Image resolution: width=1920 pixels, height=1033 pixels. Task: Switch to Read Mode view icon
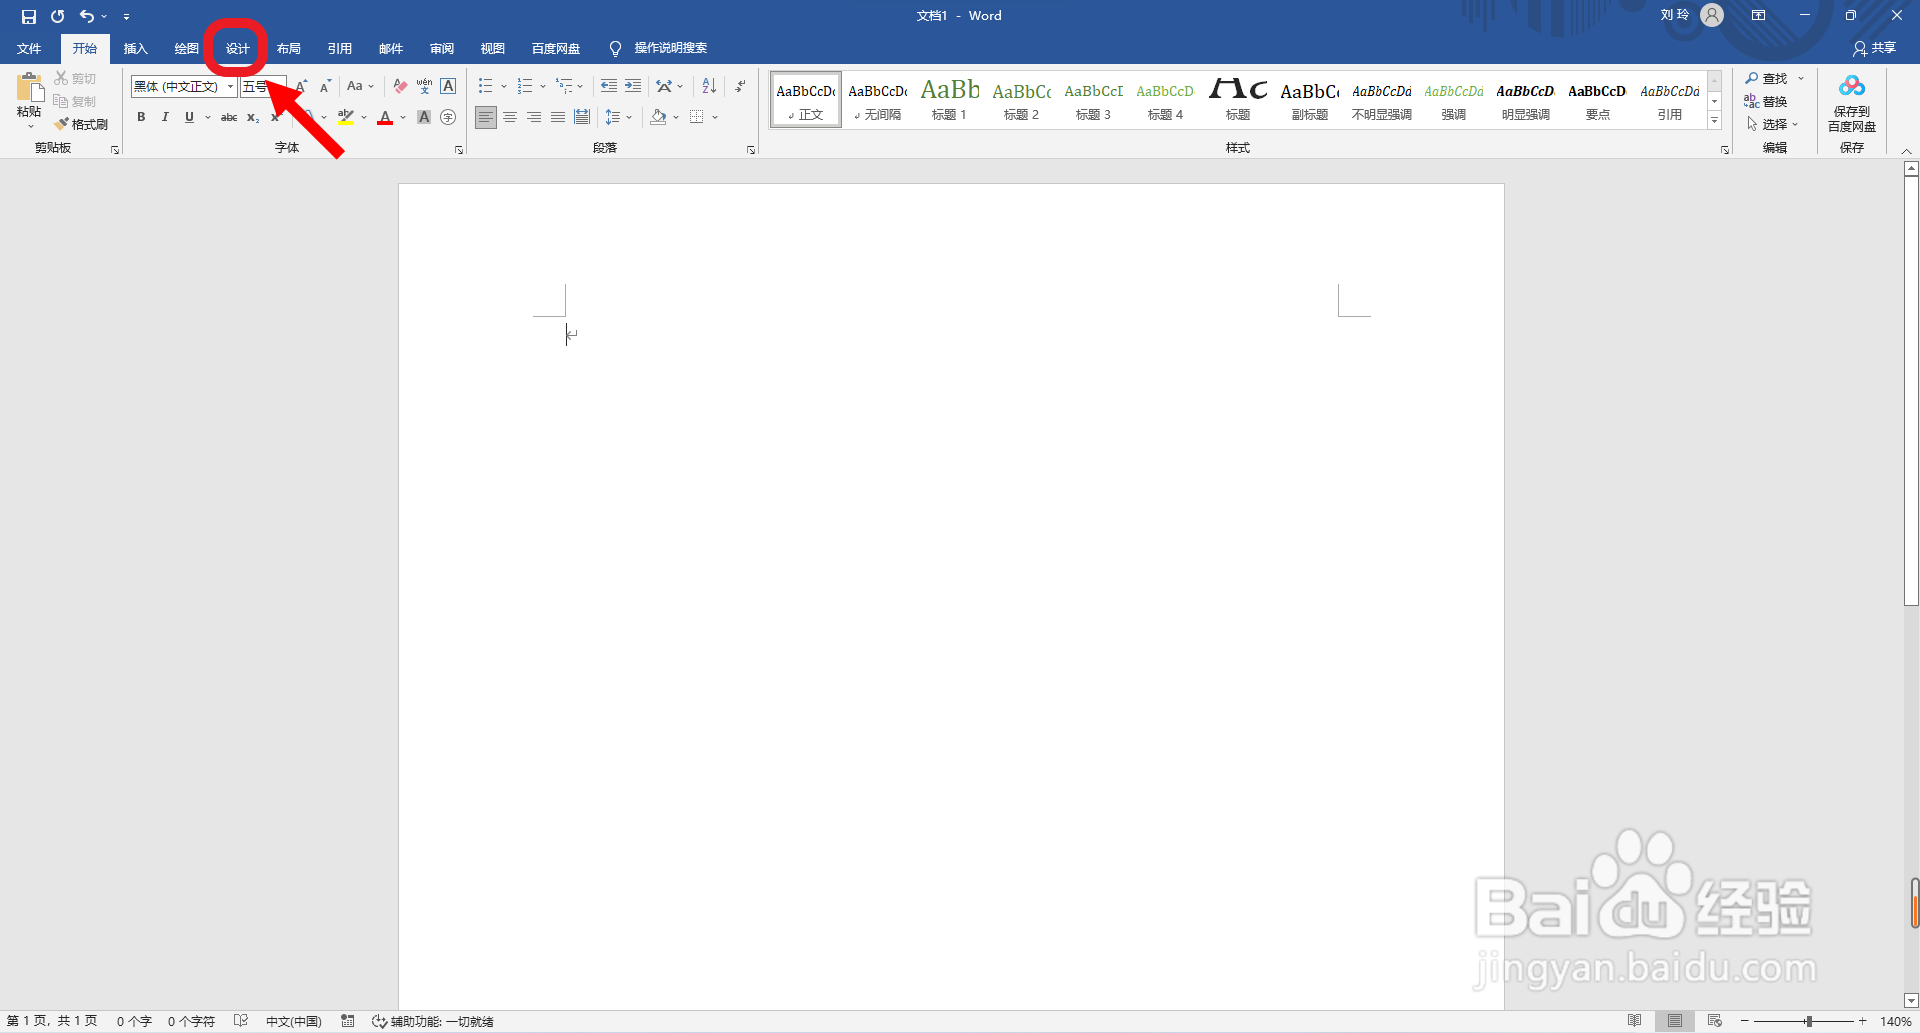(x=1635, y=1021)
